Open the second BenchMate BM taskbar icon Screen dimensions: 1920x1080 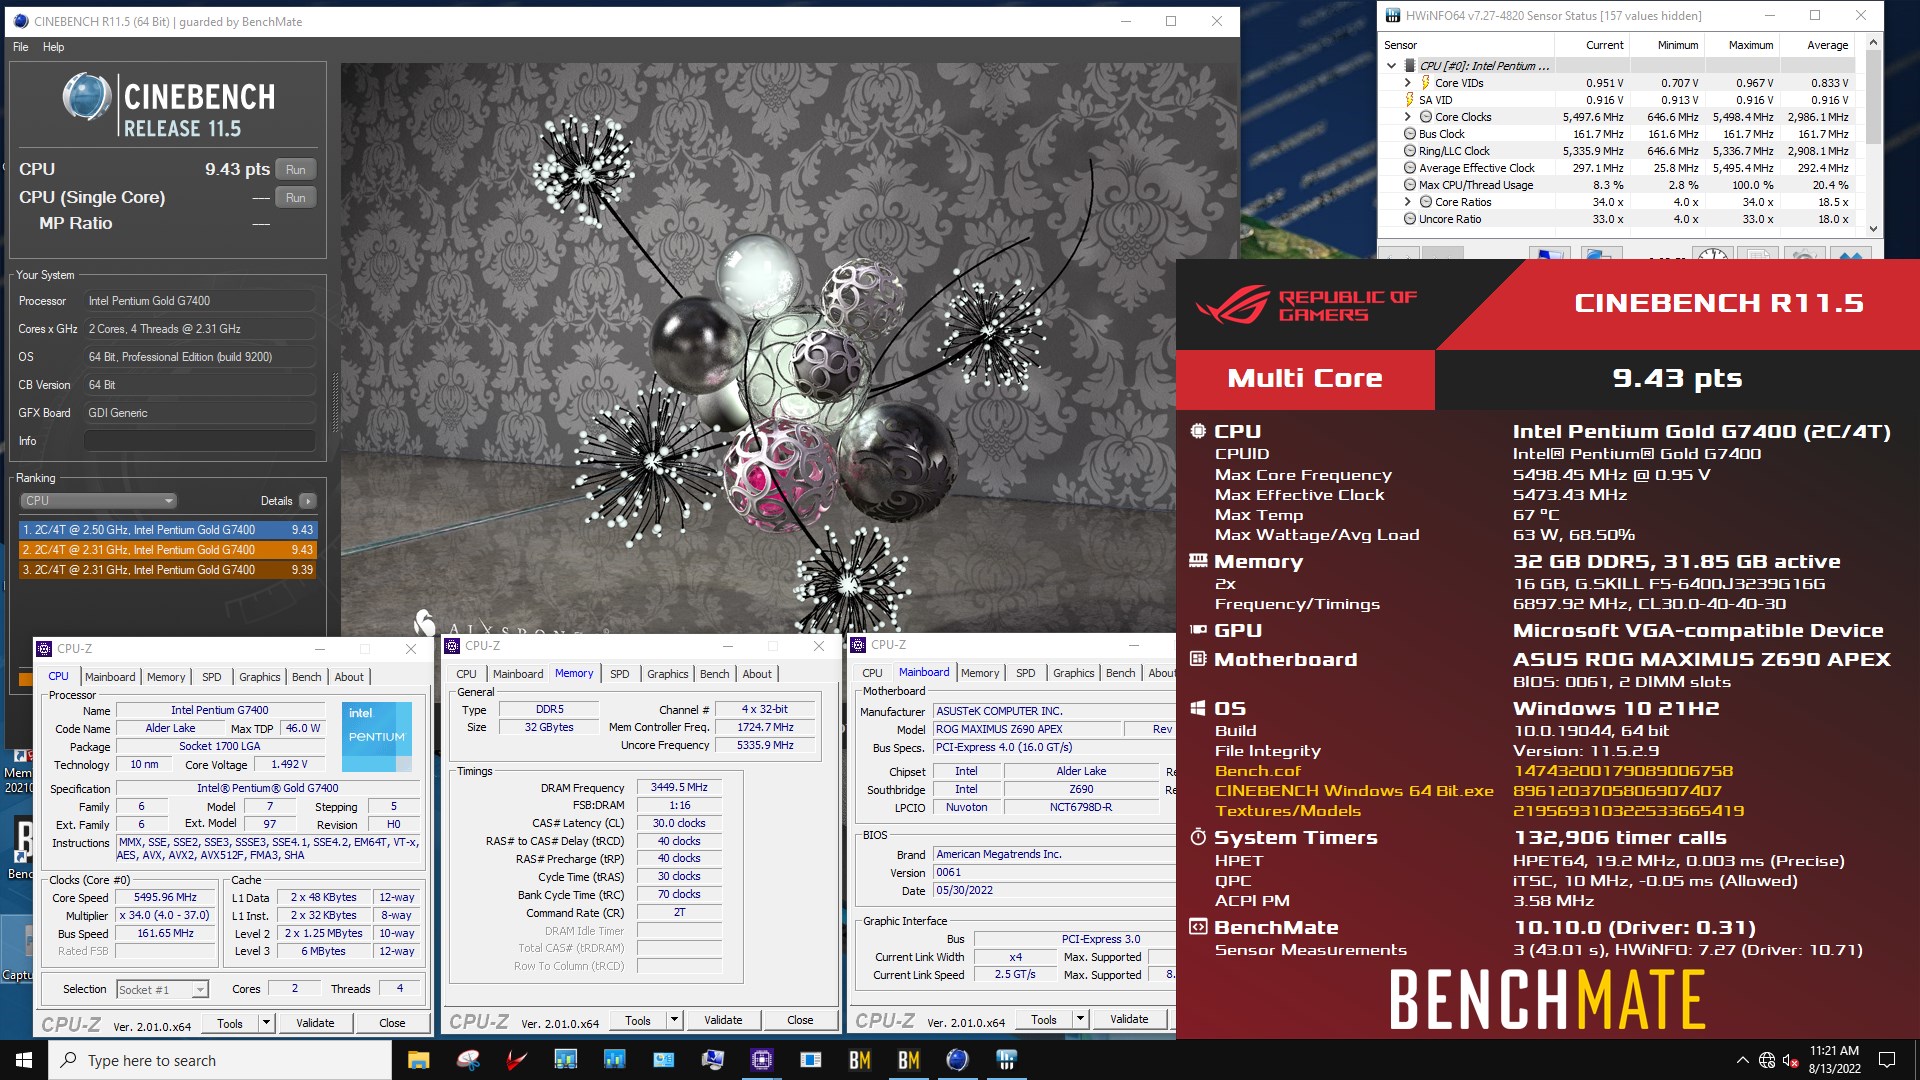[x=908, y=1060]
